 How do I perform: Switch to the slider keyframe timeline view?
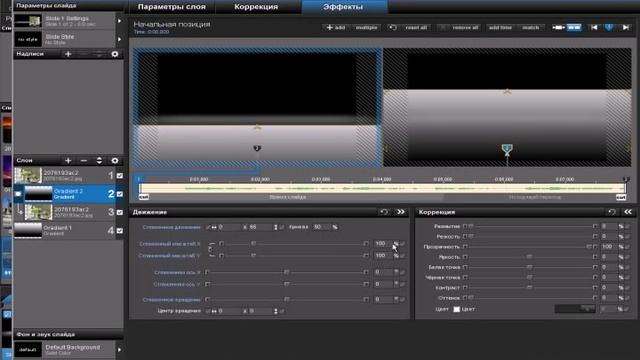(x=558, y=27)
